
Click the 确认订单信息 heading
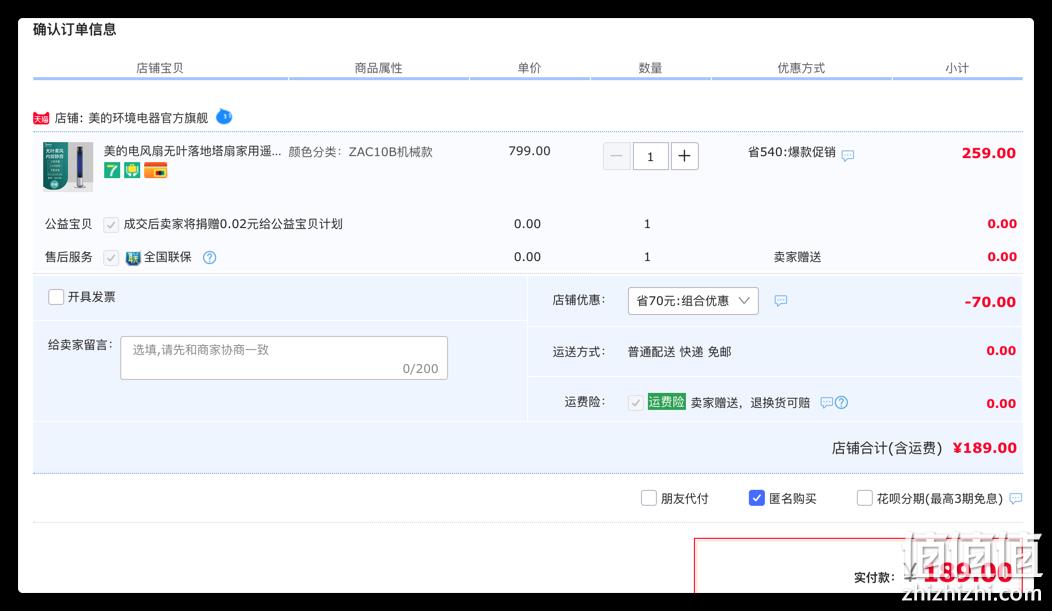74,30
